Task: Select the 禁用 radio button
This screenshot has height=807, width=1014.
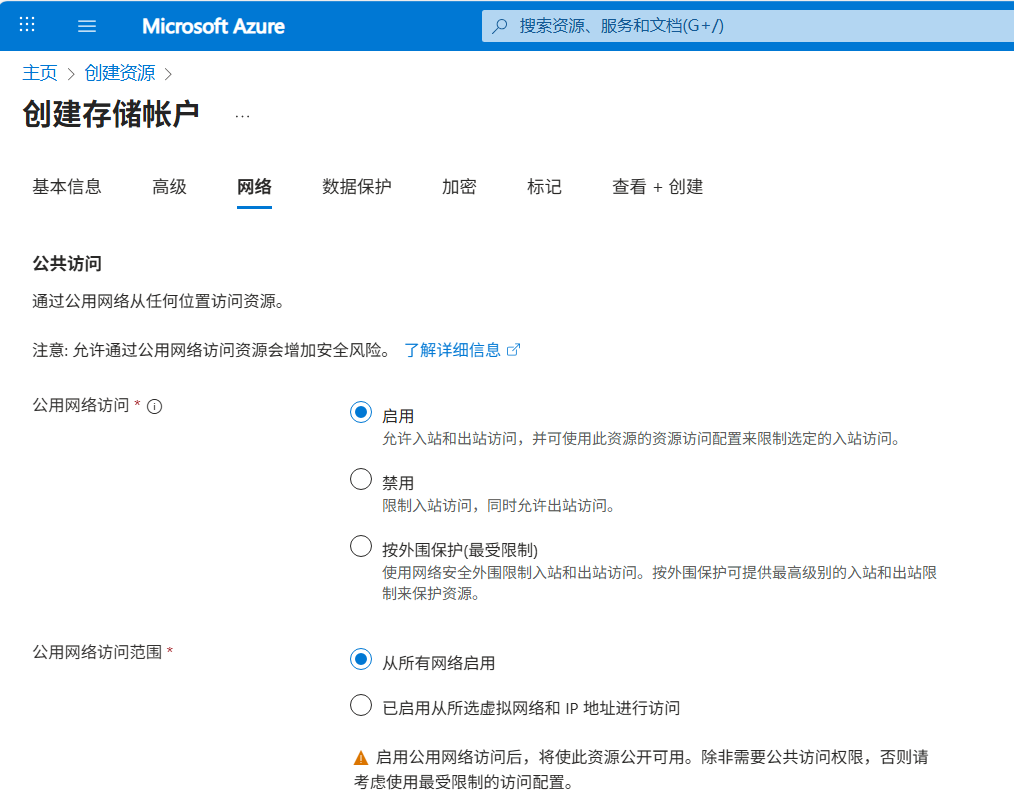Action: (x=361, y=480)
